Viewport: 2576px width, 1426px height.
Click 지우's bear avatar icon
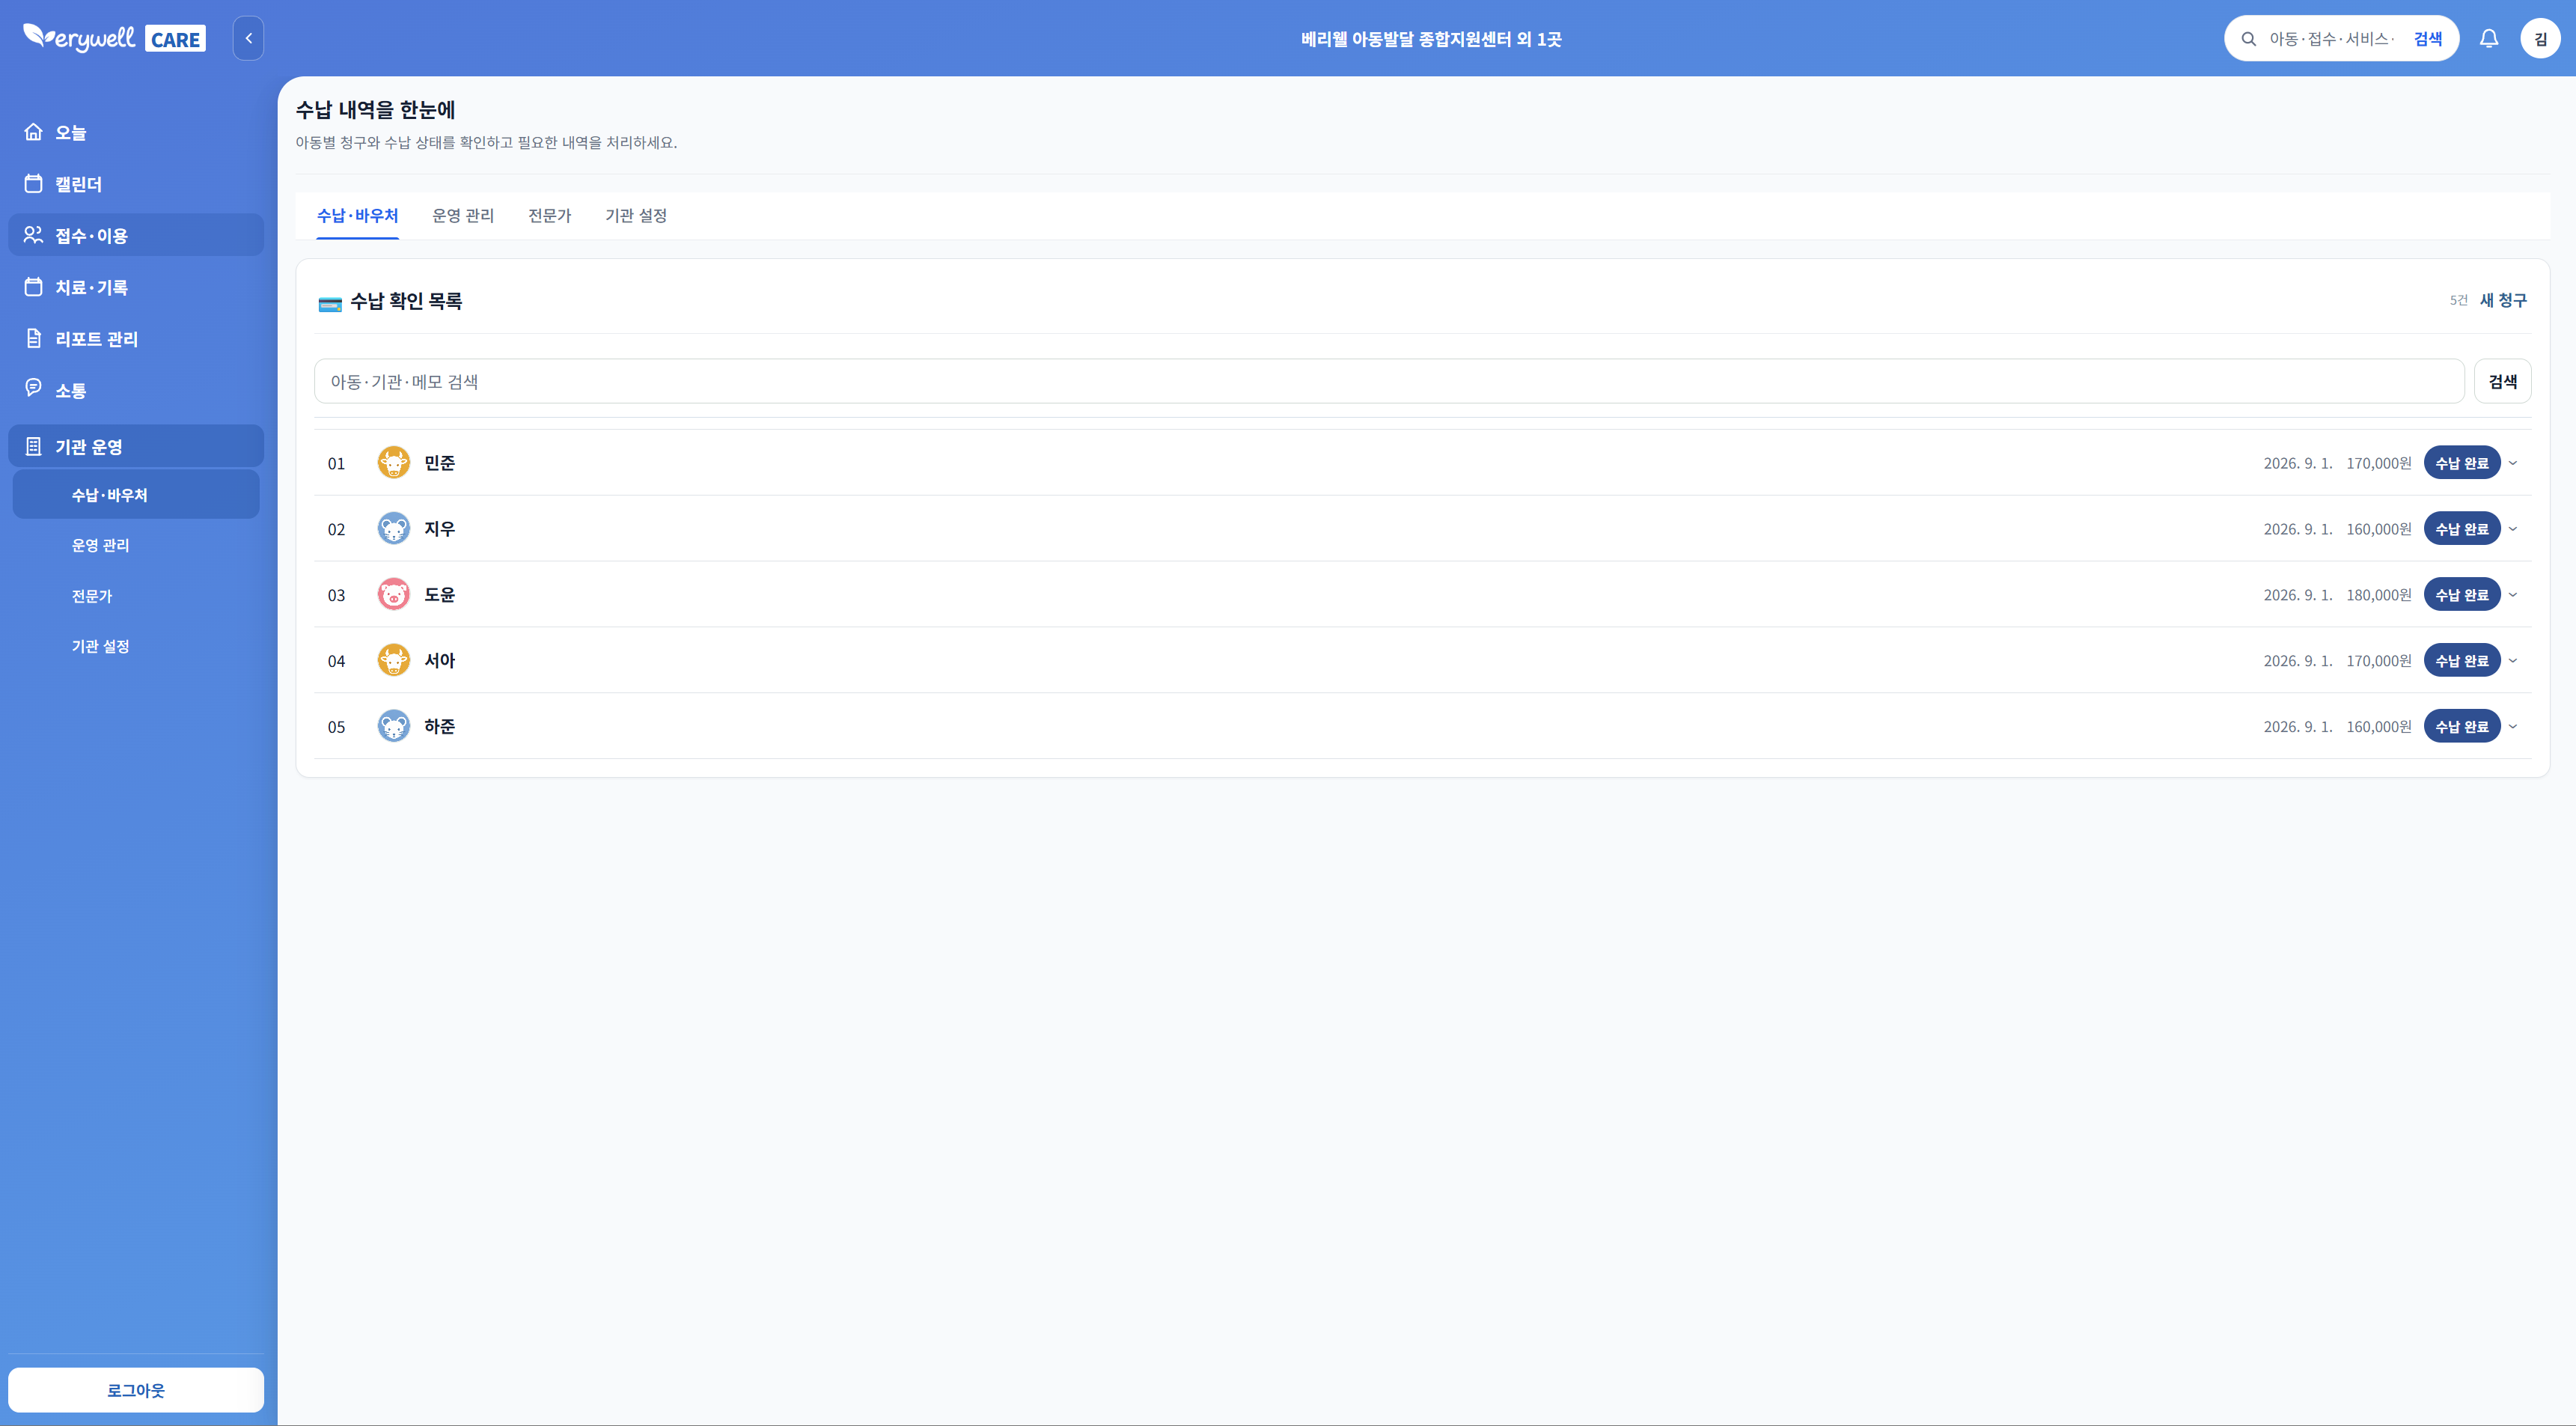[393, 528]
